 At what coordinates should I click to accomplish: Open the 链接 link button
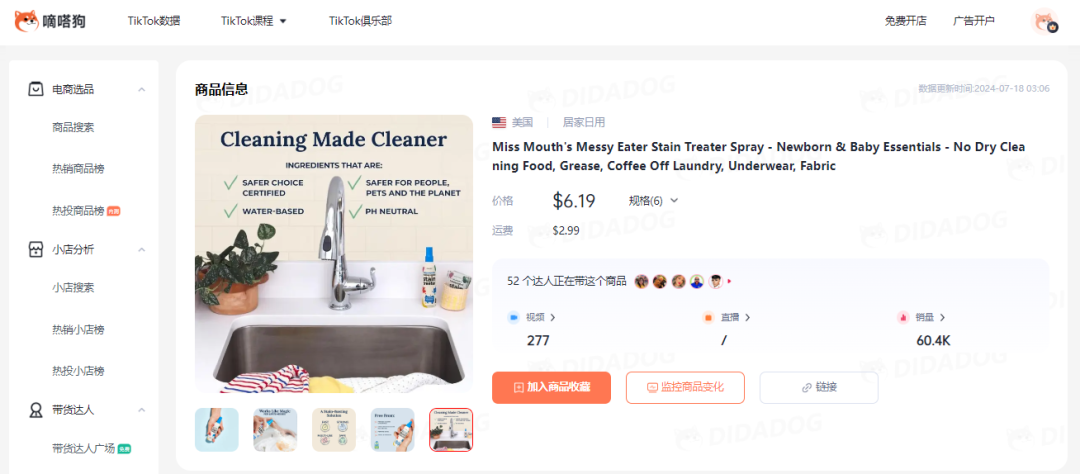[819, 387]
